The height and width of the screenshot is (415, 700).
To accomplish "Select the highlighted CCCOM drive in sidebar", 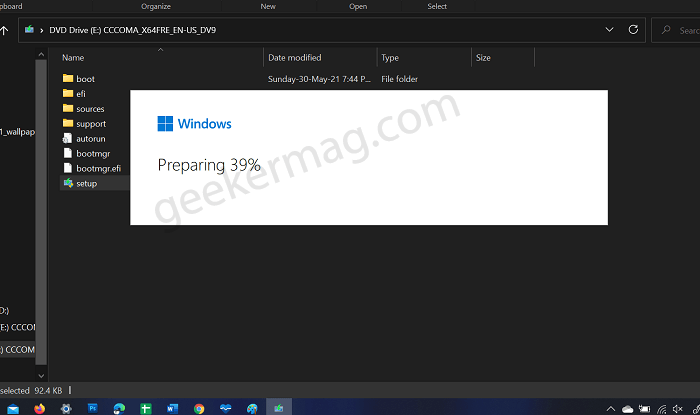I will tap(17, 349).
